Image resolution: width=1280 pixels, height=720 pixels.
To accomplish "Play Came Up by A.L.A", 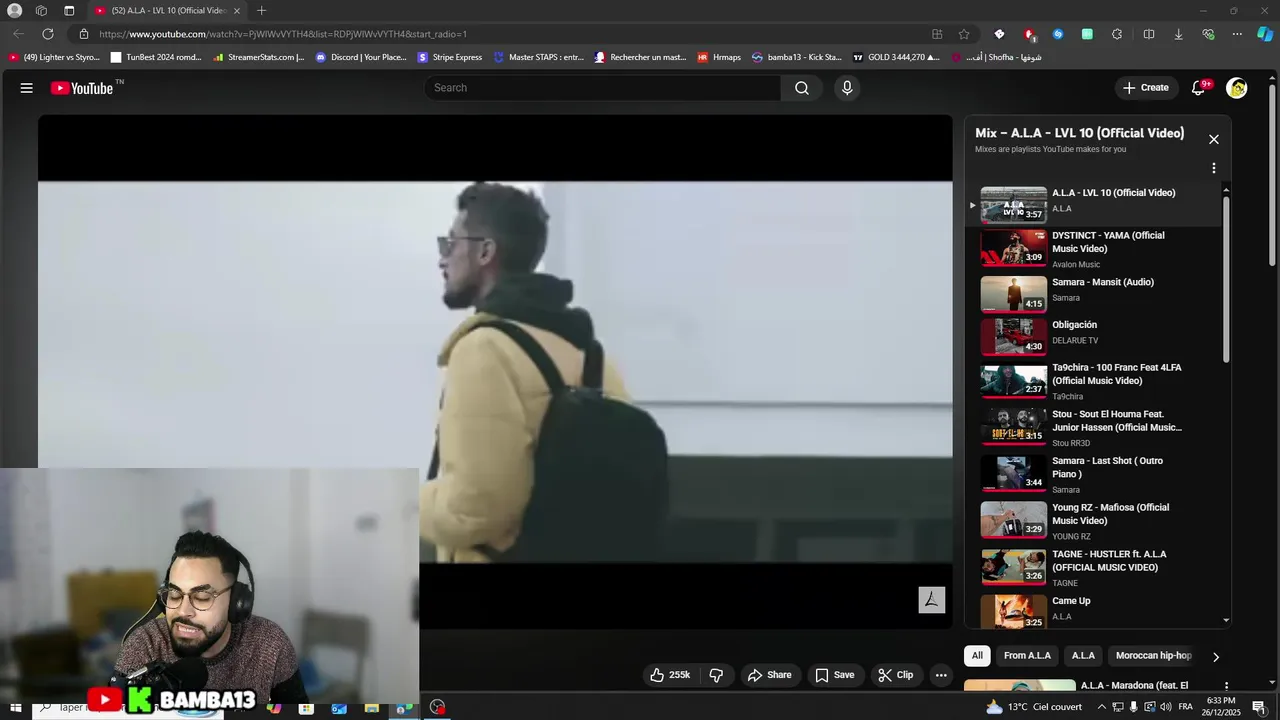I will pyautogui.click(x=1094, y=610).
